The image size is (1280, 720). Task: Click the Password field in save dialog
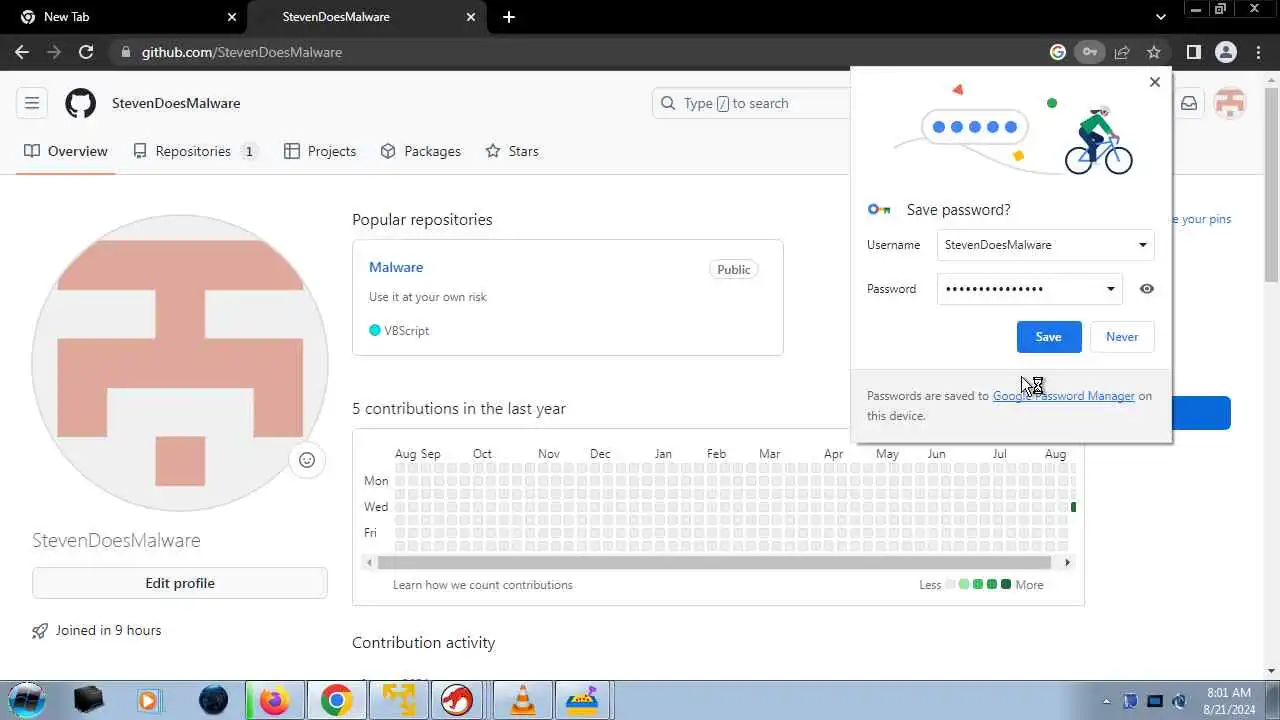click(1029, 289)
